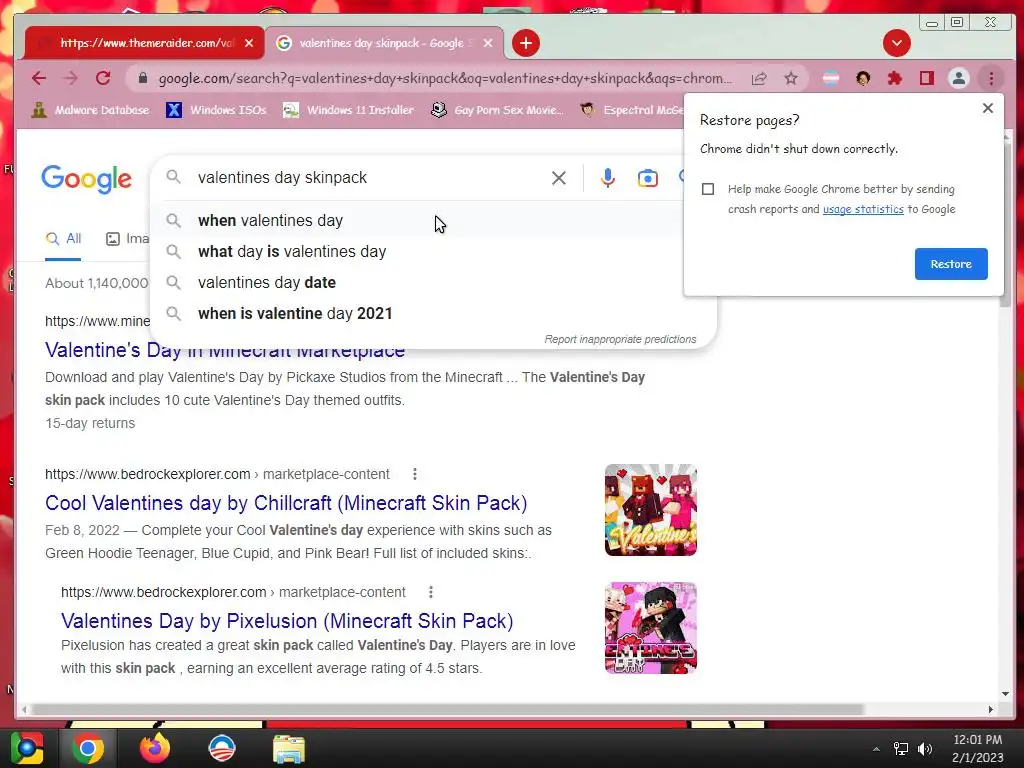Click the horizontal scrollbar thumb
This screenshot has height=768, width=1024.
coord(448,709)
